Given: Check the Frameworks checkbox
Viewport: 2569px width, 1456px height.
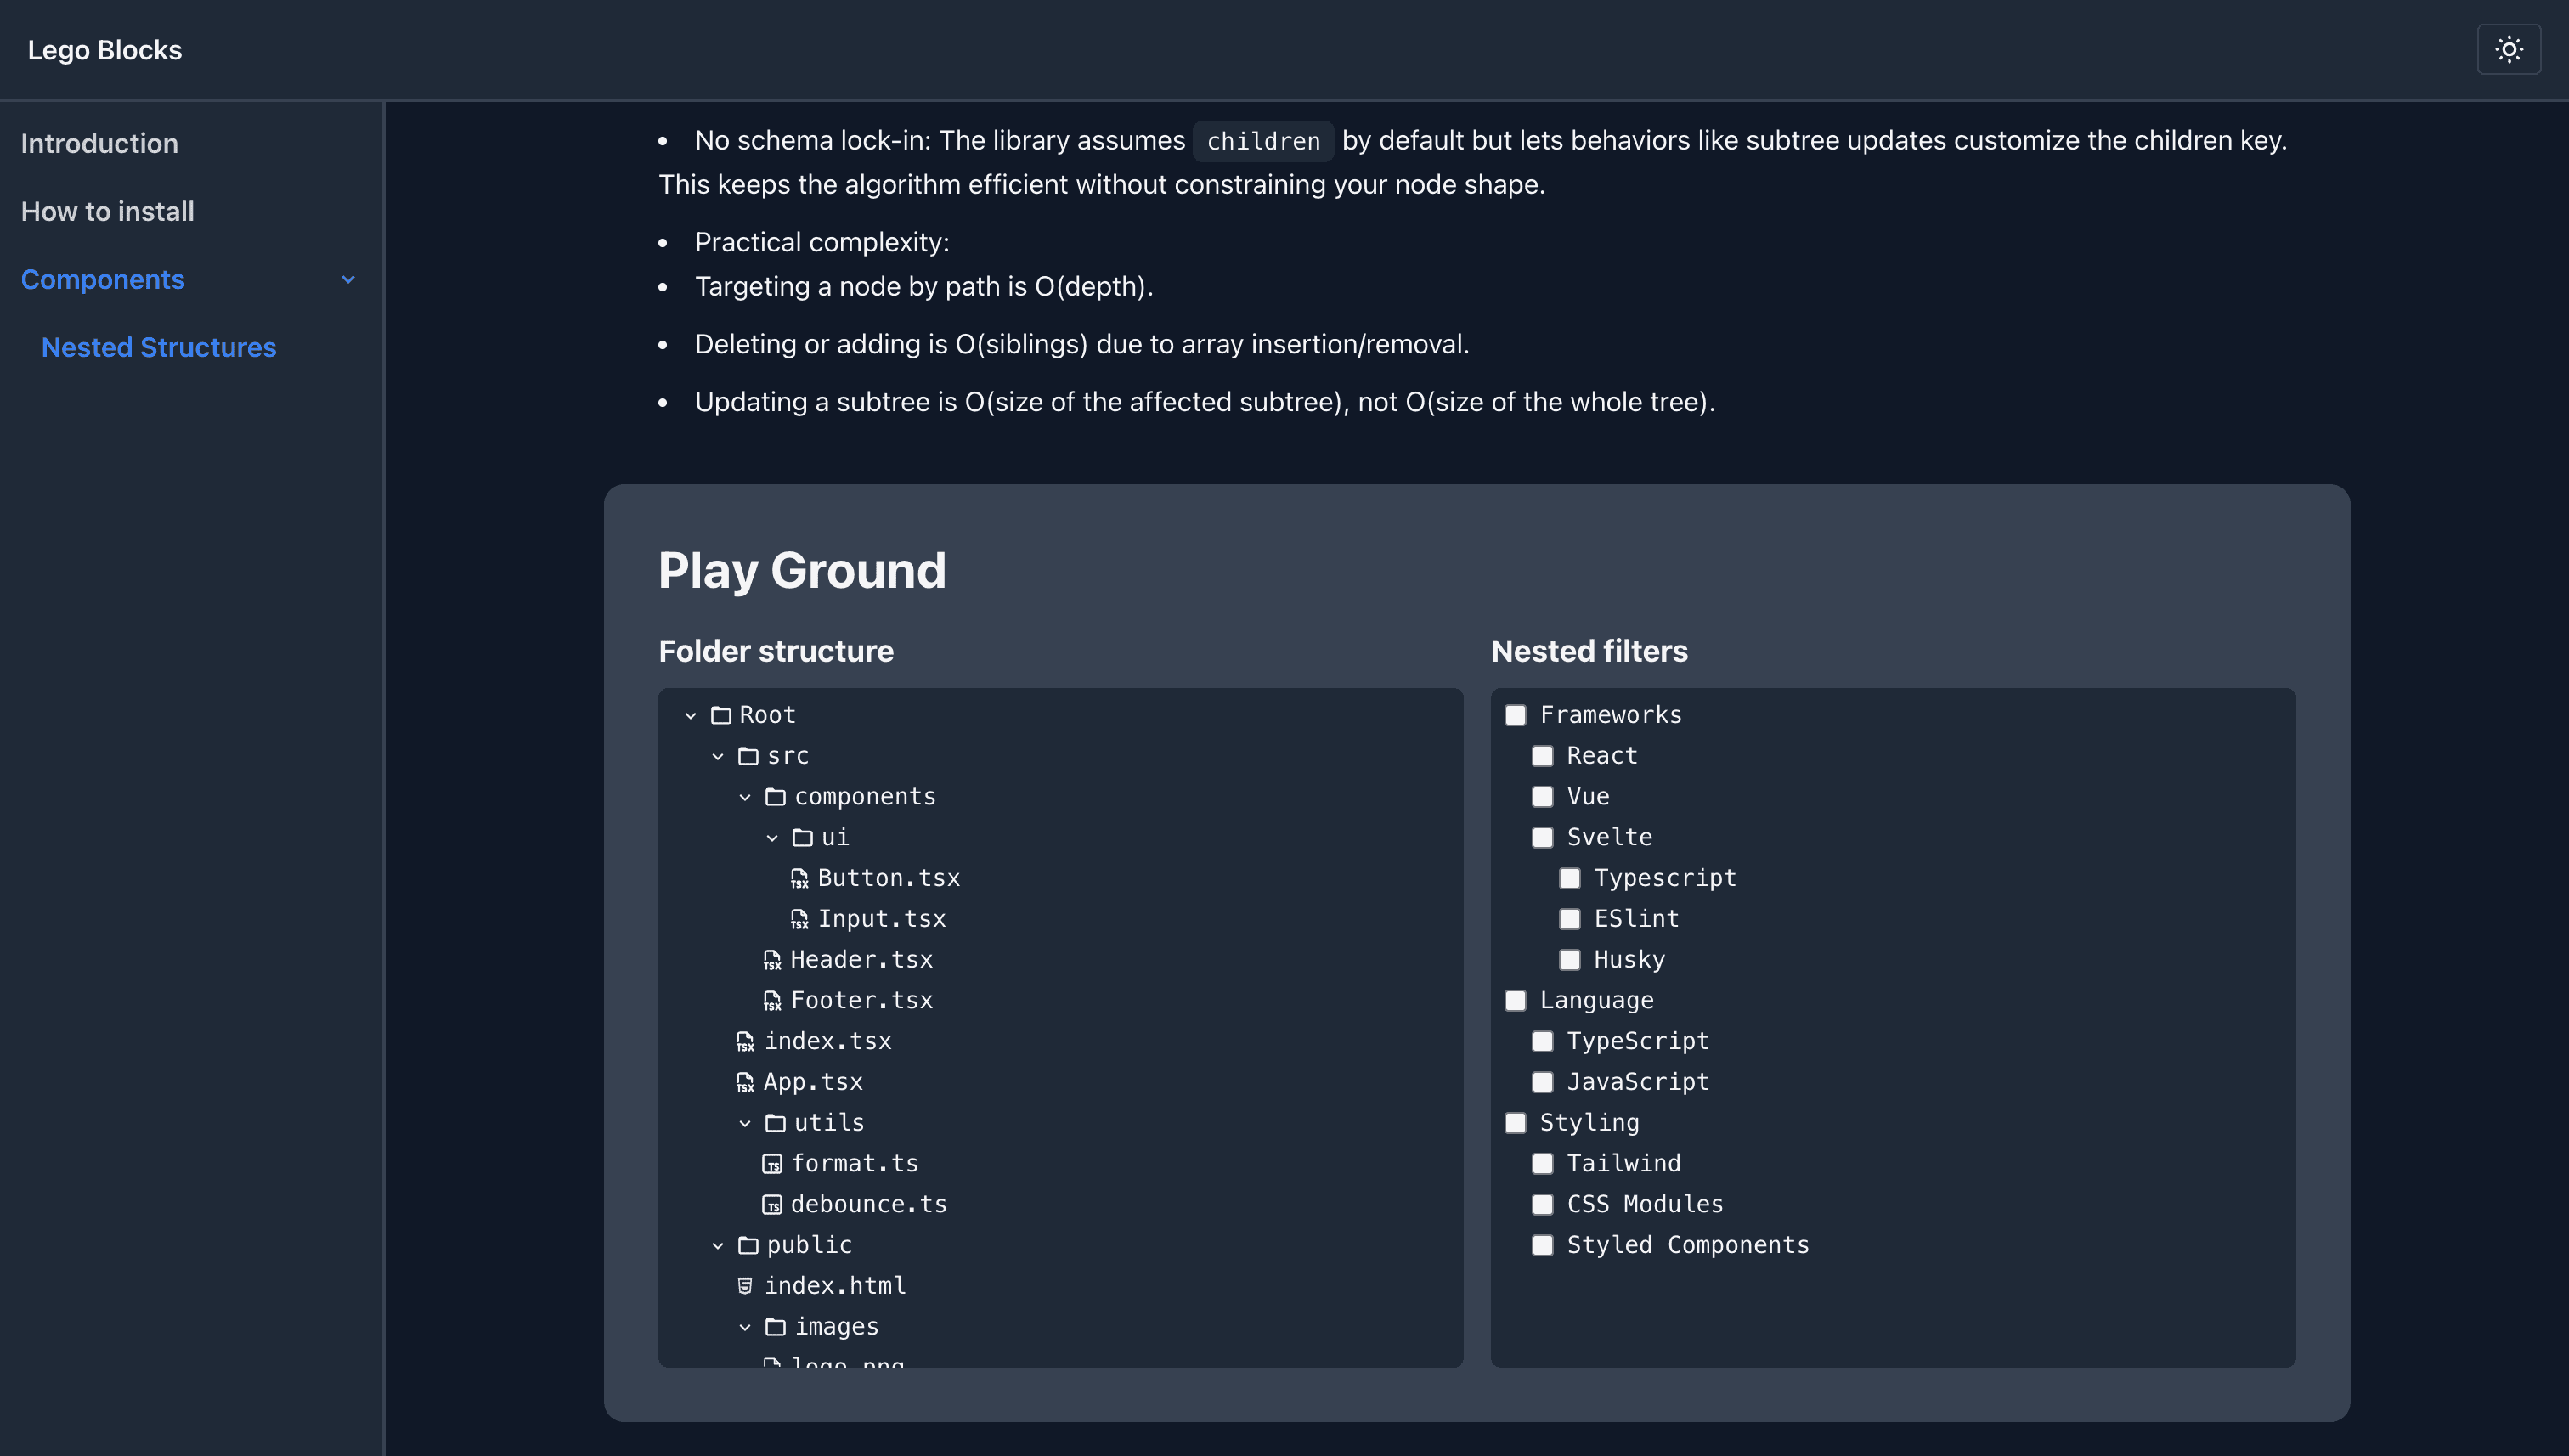Looking at the screenshot, I should (x=1516, y=715).
